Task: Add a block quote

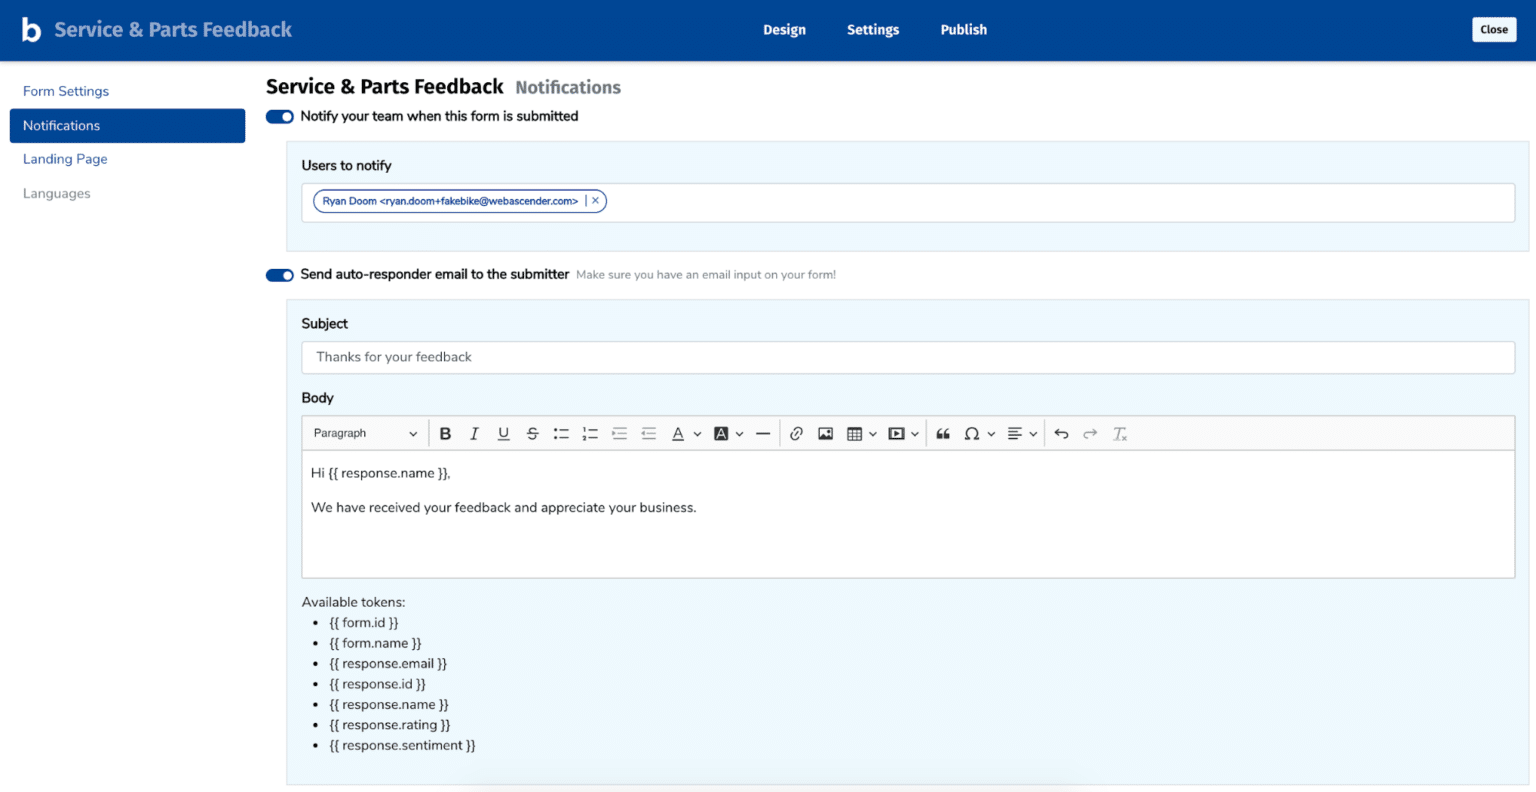Action: tap(942, 434)
